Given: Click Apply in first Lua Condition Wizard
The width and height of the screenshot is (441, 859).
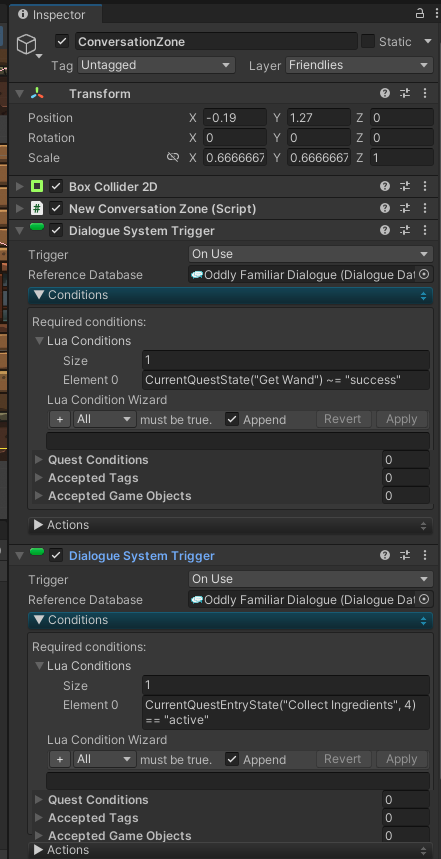Looking at the screenshot, I should point(402,419).
